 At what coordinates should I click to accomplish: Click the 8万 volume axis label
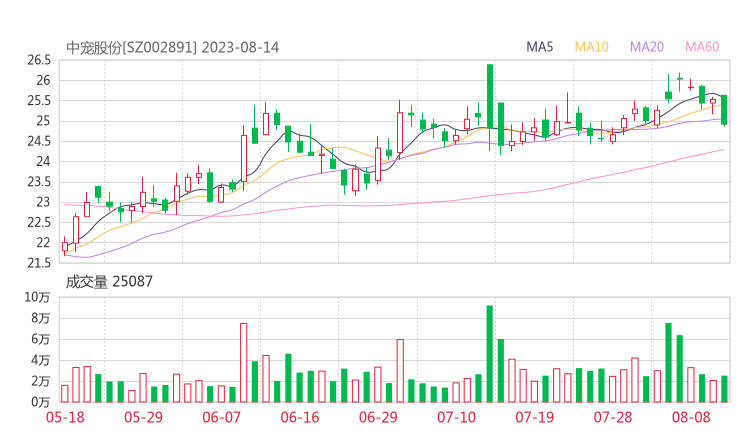click(41, 318)
